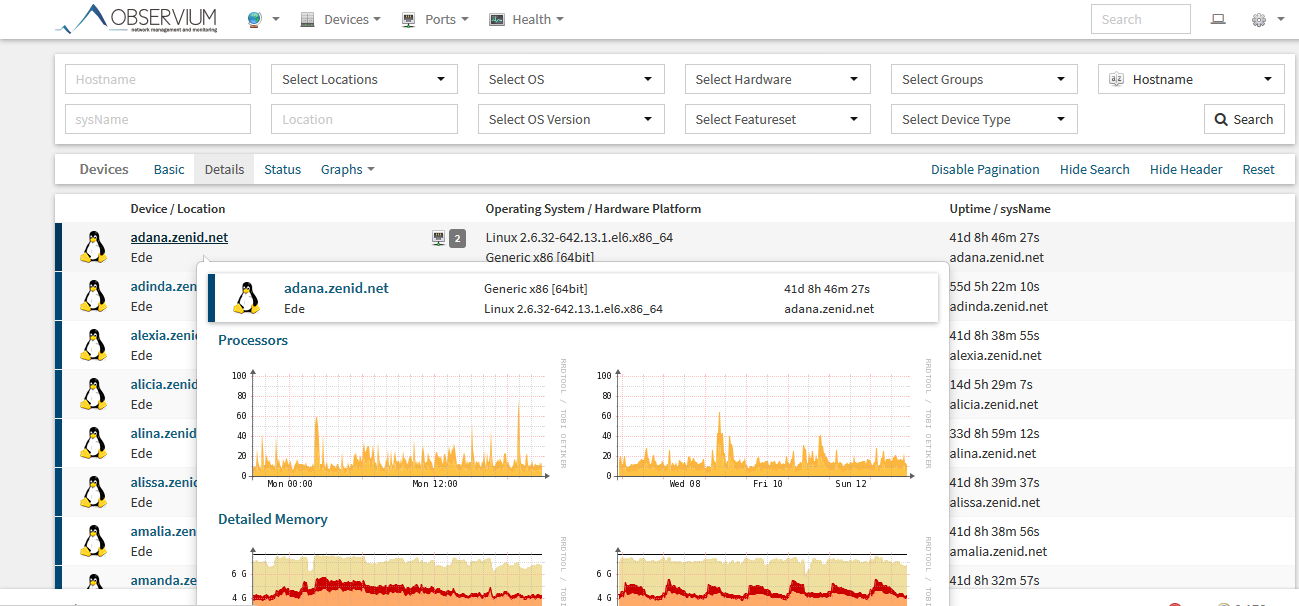1299x606 pixels.
Task: Open the Ports navigation menu
Action: coord(434,19)
